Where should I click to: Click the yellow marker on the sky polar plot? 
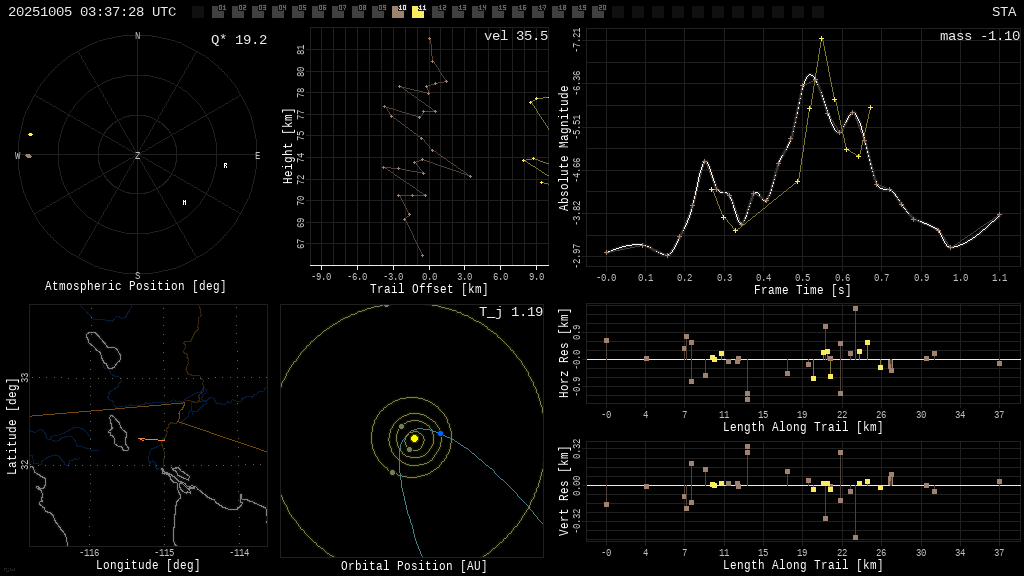point(30,134)
